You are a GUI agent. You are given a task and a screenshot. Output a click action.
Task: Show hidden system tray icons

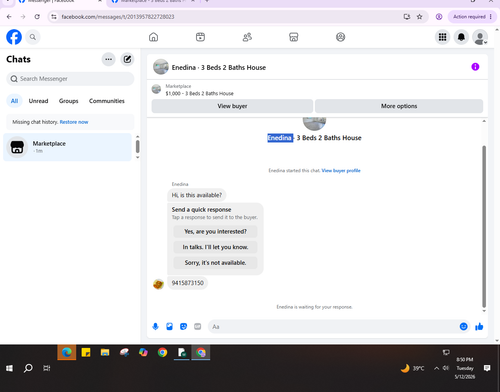436,368
